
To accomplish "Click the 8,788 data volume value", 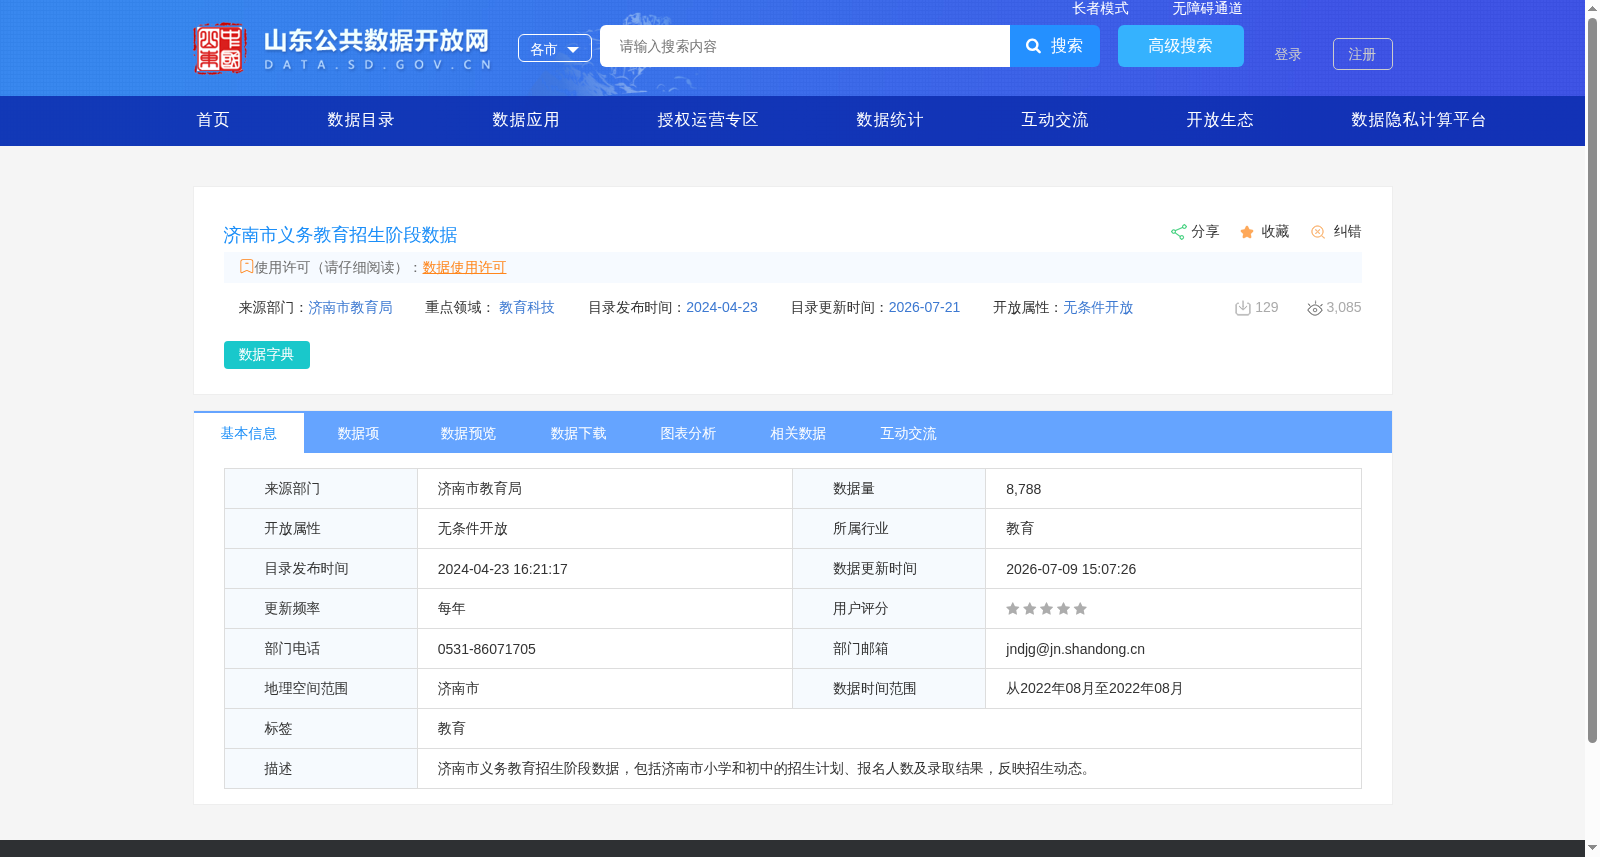I will [1023, 489].
